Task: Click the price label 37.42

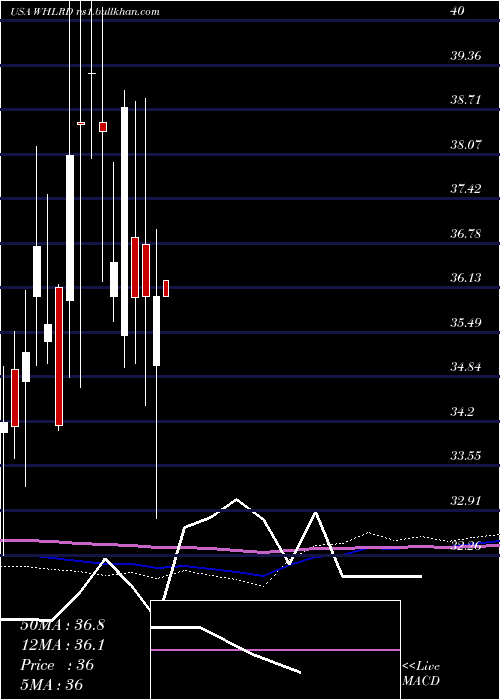Action: click(466, 188)
